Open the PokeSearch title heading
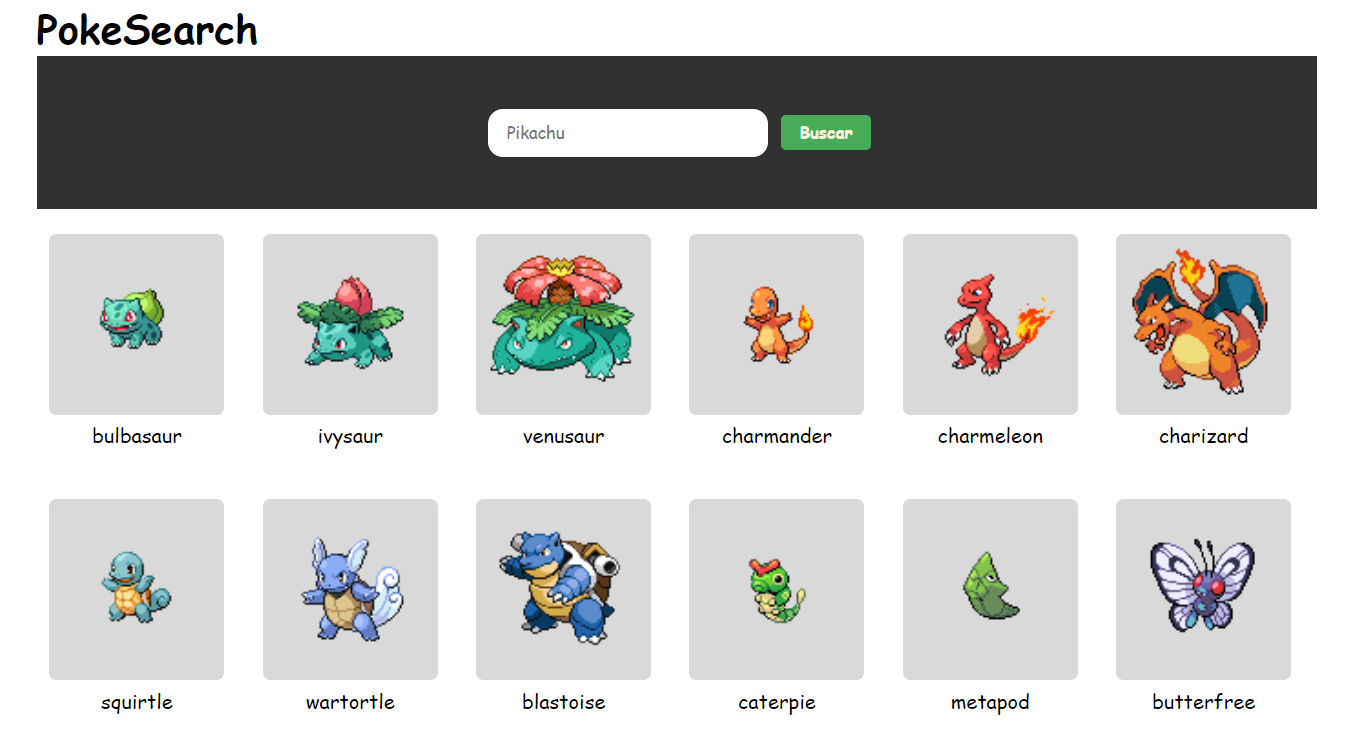Screen dimensions: 1366x748 pos(147,30)
